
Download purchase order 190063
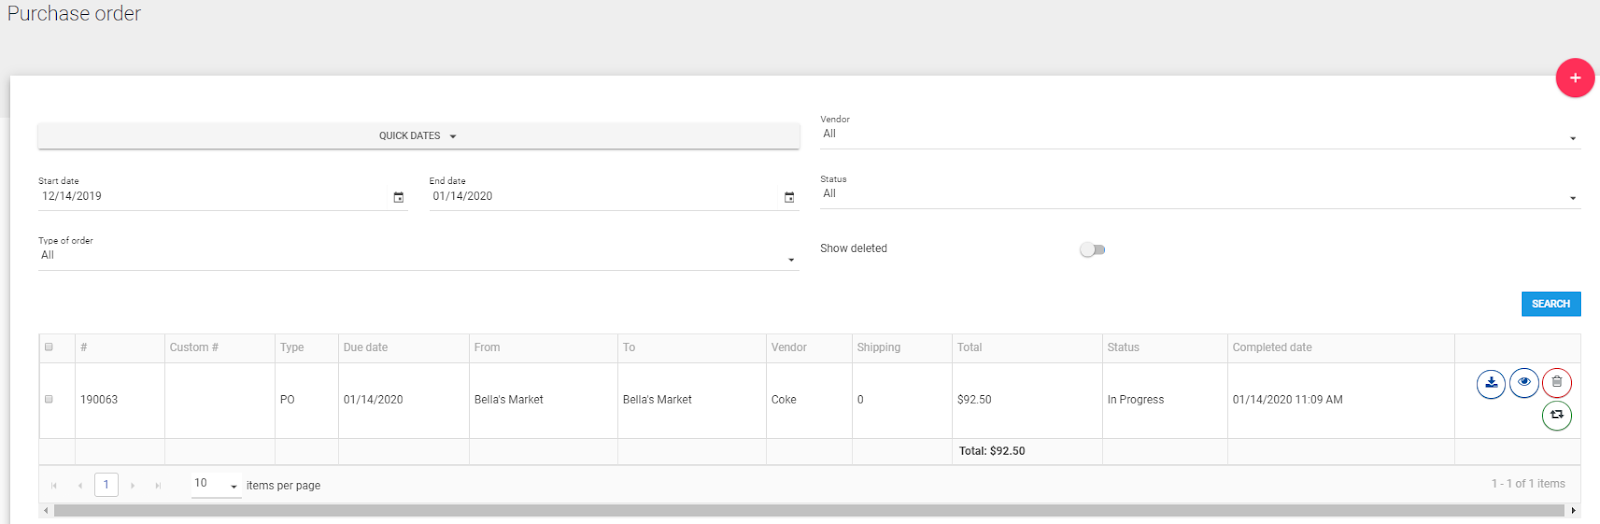click(x=1491, y=383)
